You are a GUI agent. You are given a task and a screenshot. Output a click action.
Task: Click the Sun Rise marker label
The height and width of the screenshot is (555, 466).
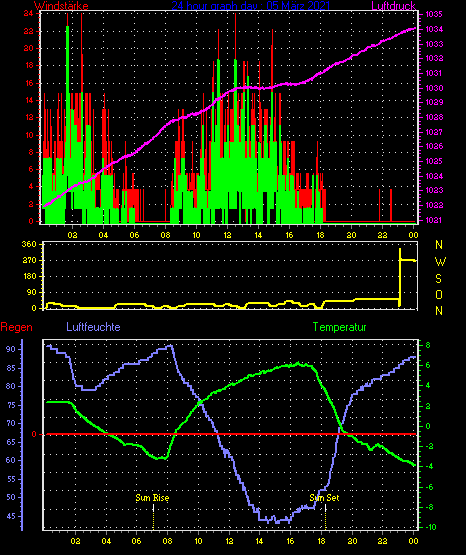(153, 498)
